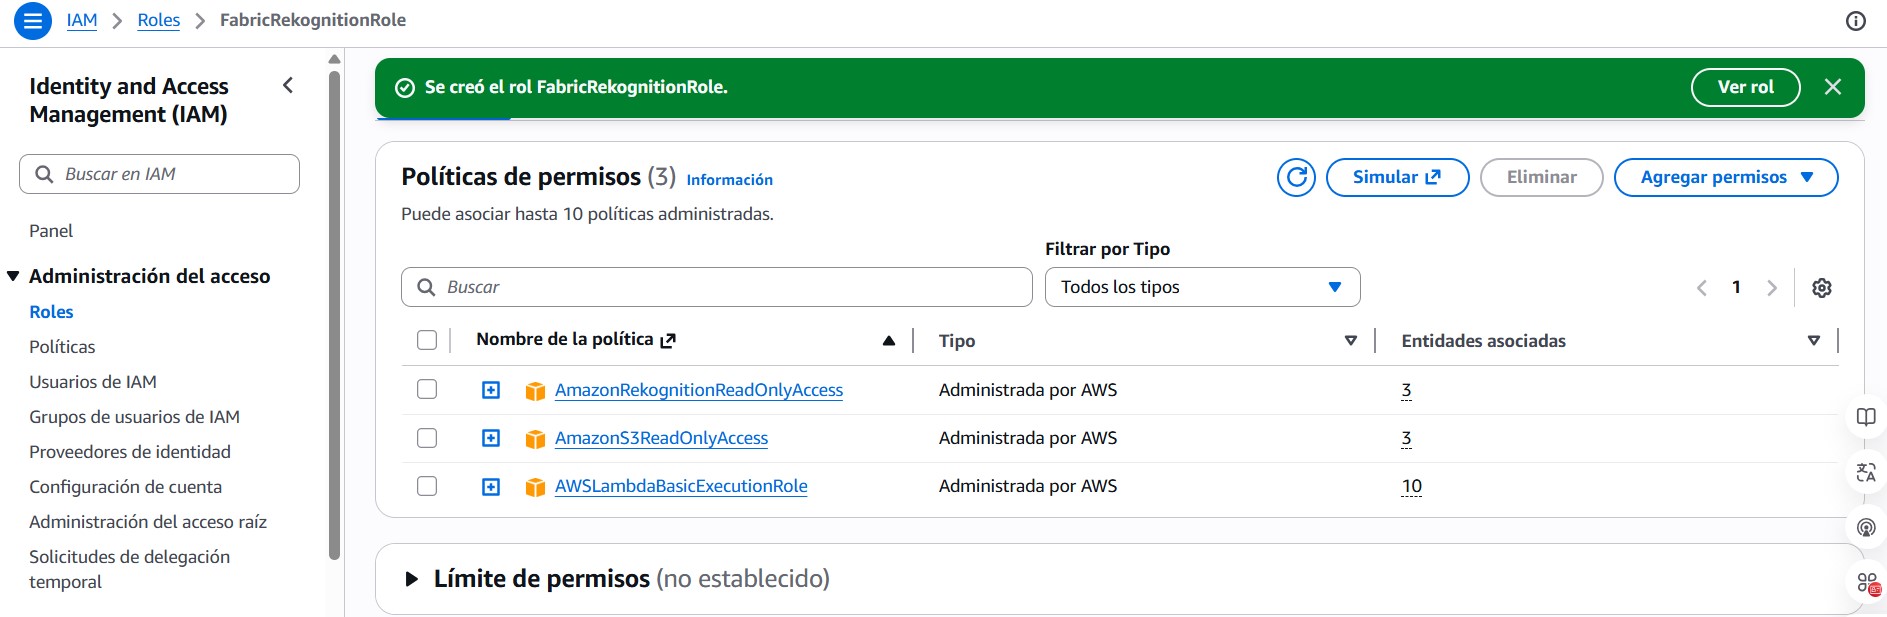This screenshot has width=1887, height=617.
Task: Open the hamburger navigation menu
Action: coord(32,20)
